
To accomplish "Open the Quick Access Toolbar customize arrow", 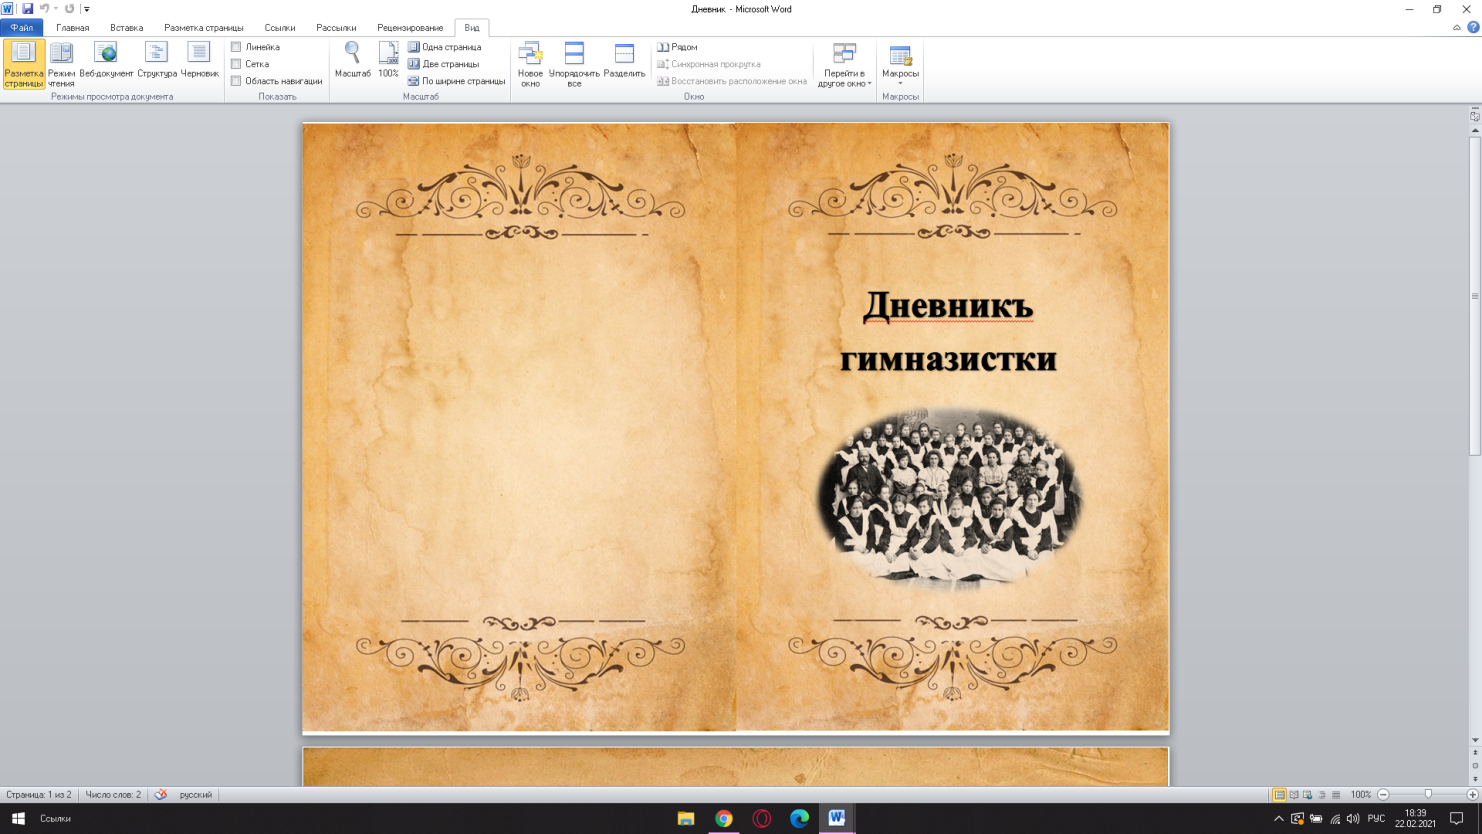I will (x=87, y=9).
